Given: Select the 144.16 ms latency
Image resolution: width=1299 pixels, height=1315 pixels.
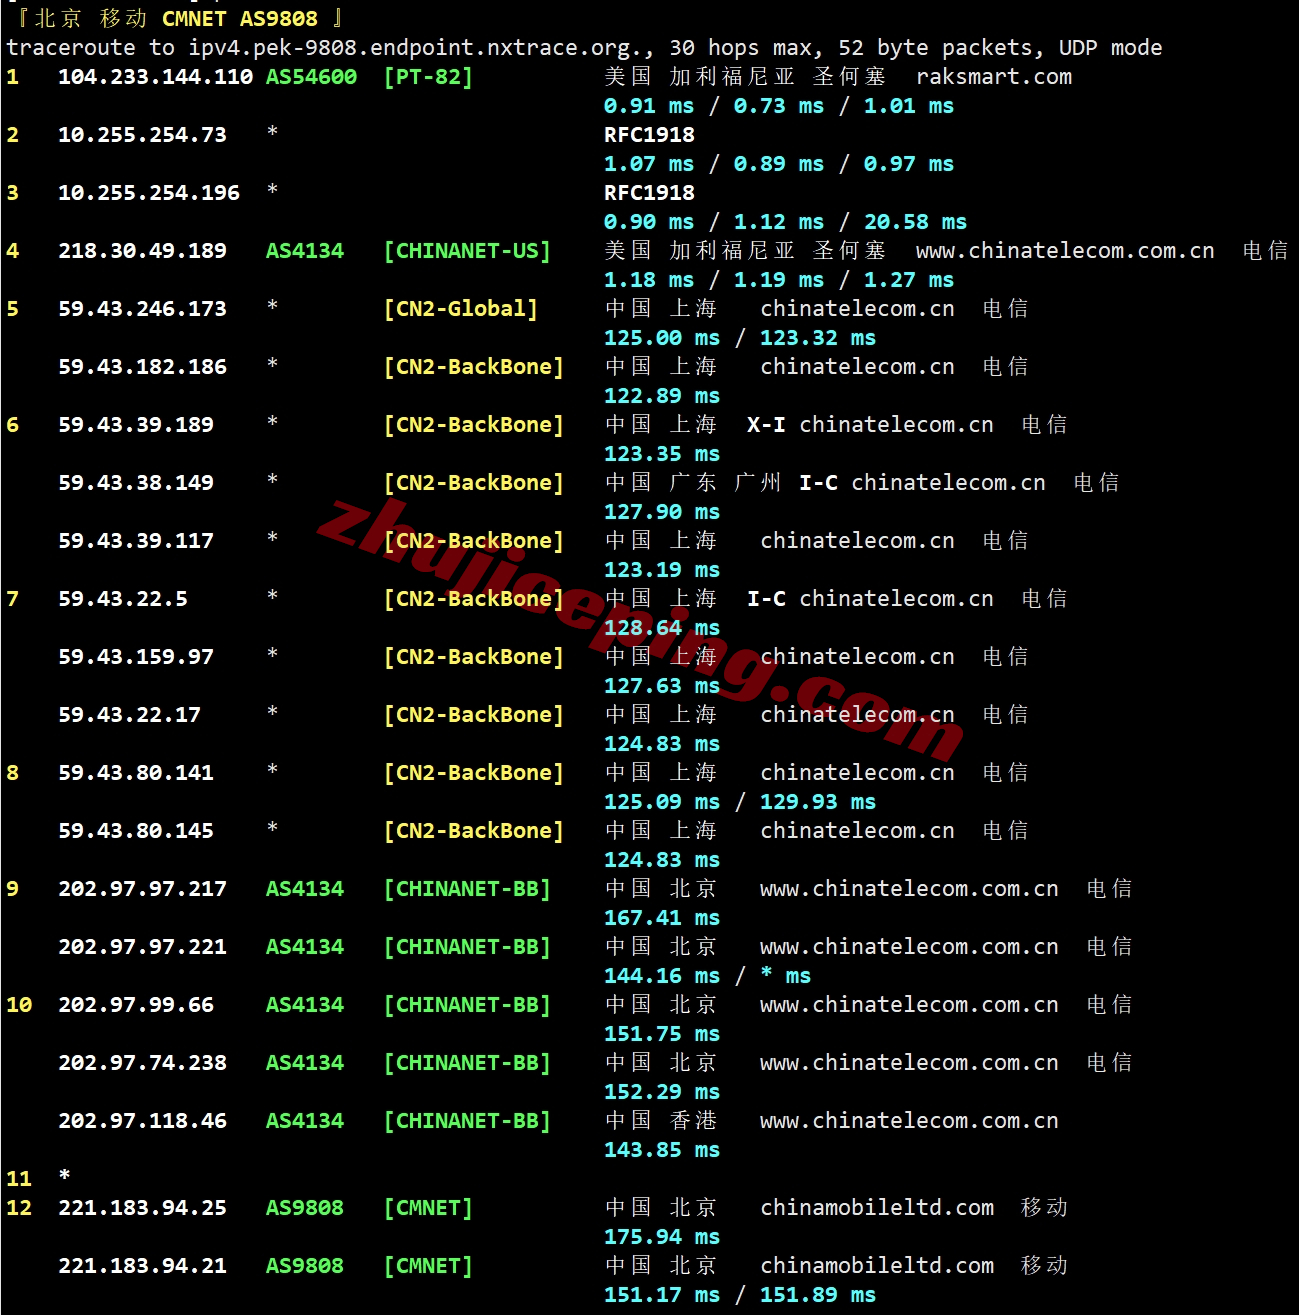Looking at the screenshot, I should [662, 976].
